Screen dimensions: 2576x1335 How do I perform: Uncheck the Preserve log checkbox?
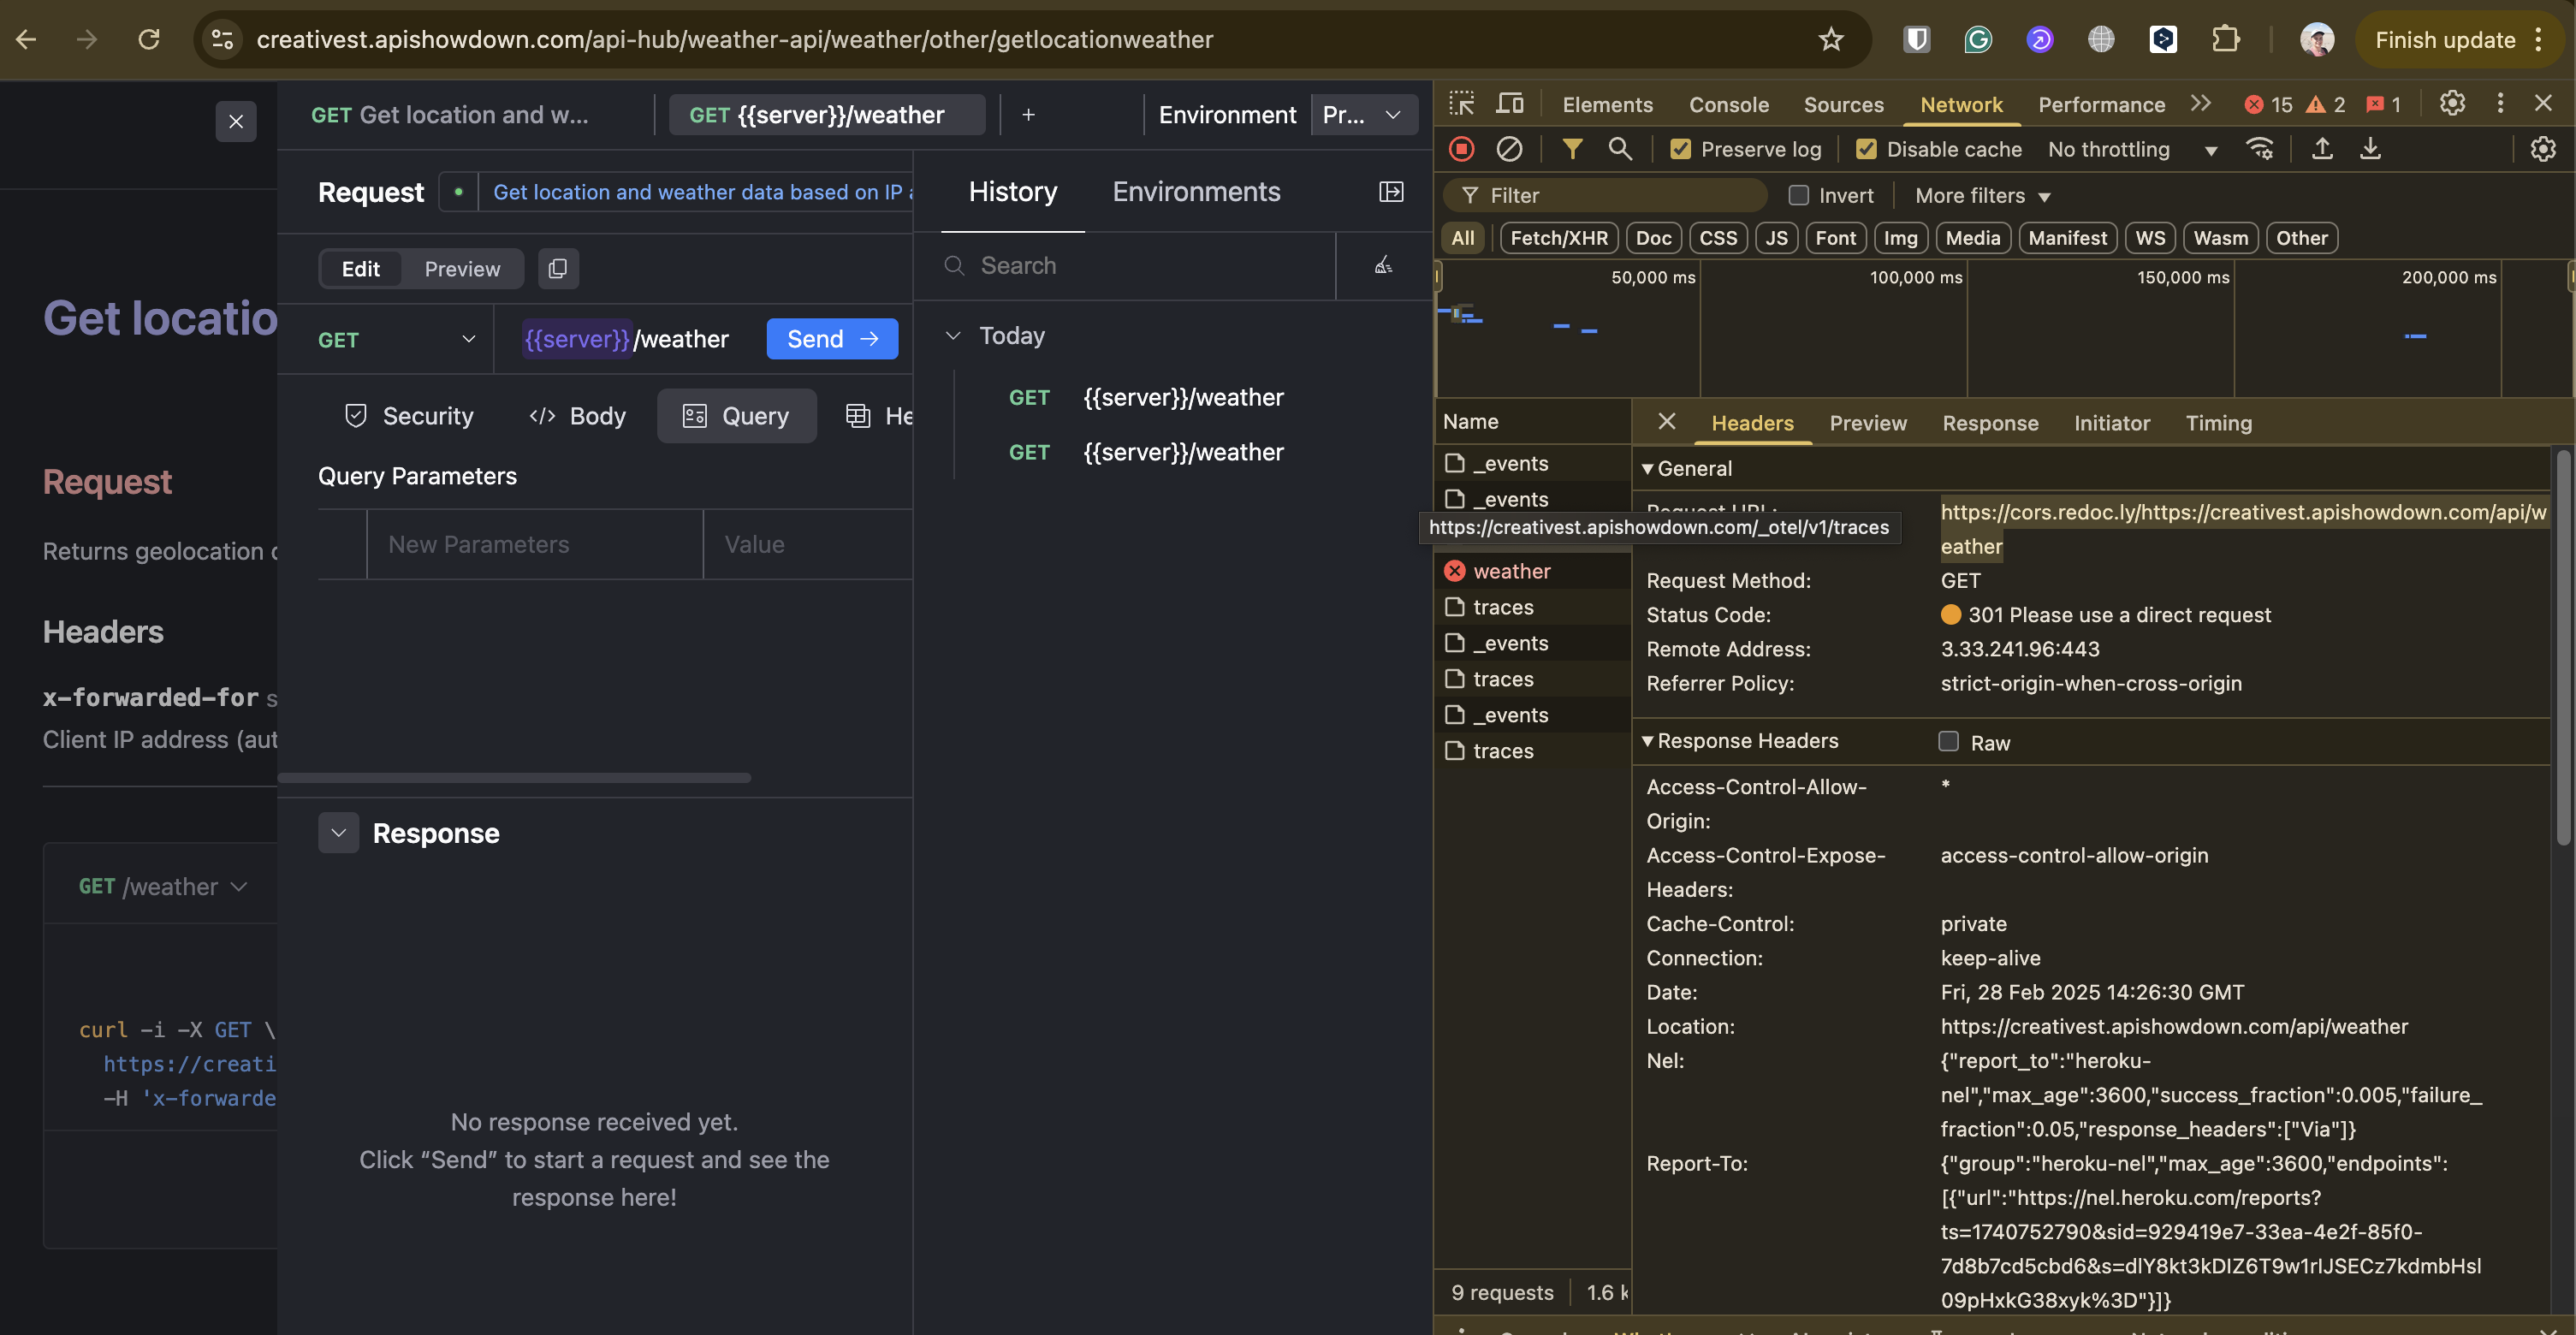(x=1681, y=149)
